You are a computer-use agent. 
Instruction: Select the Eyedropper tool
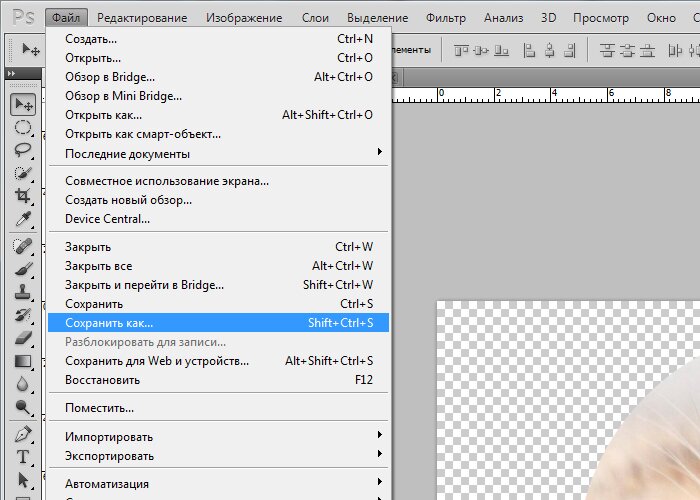pos(23,219)
